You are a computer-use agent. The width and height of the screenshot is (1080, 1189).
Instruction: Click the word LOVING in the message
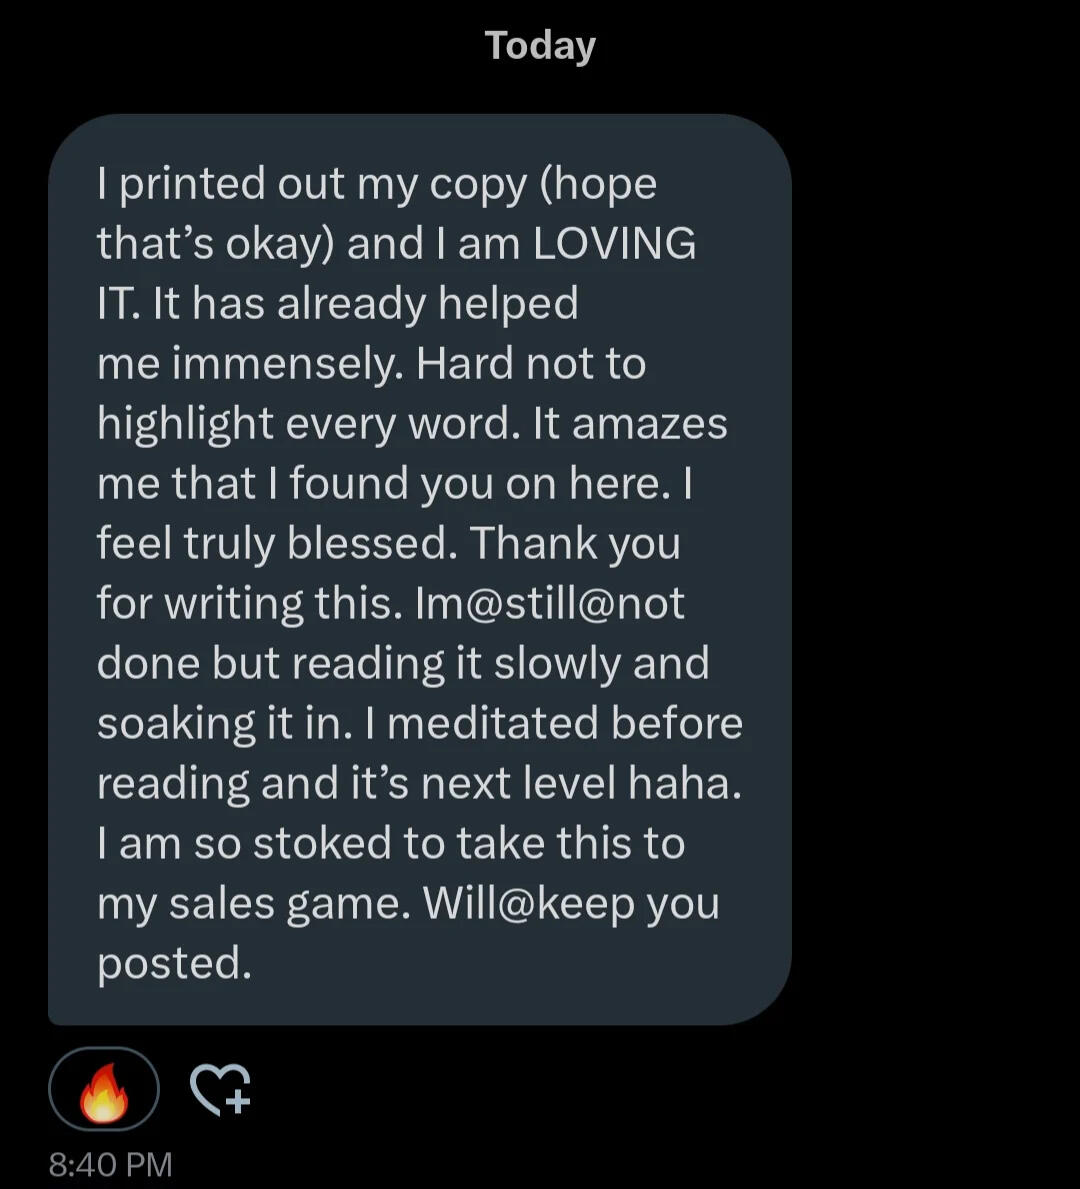(614, 244)
